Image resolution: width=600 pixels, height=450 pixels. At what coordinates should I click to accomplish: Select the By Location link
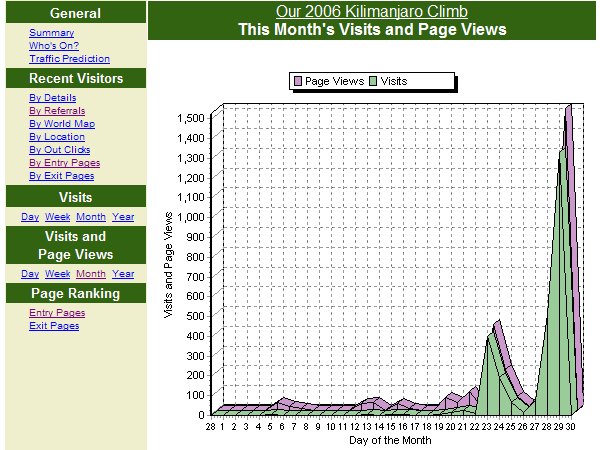pos(57,137)
